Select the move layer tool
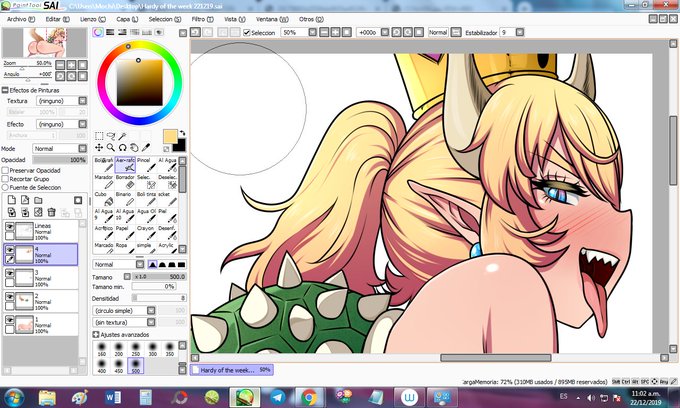The width and height of the screenshot is (680, 408). (99, 148)
